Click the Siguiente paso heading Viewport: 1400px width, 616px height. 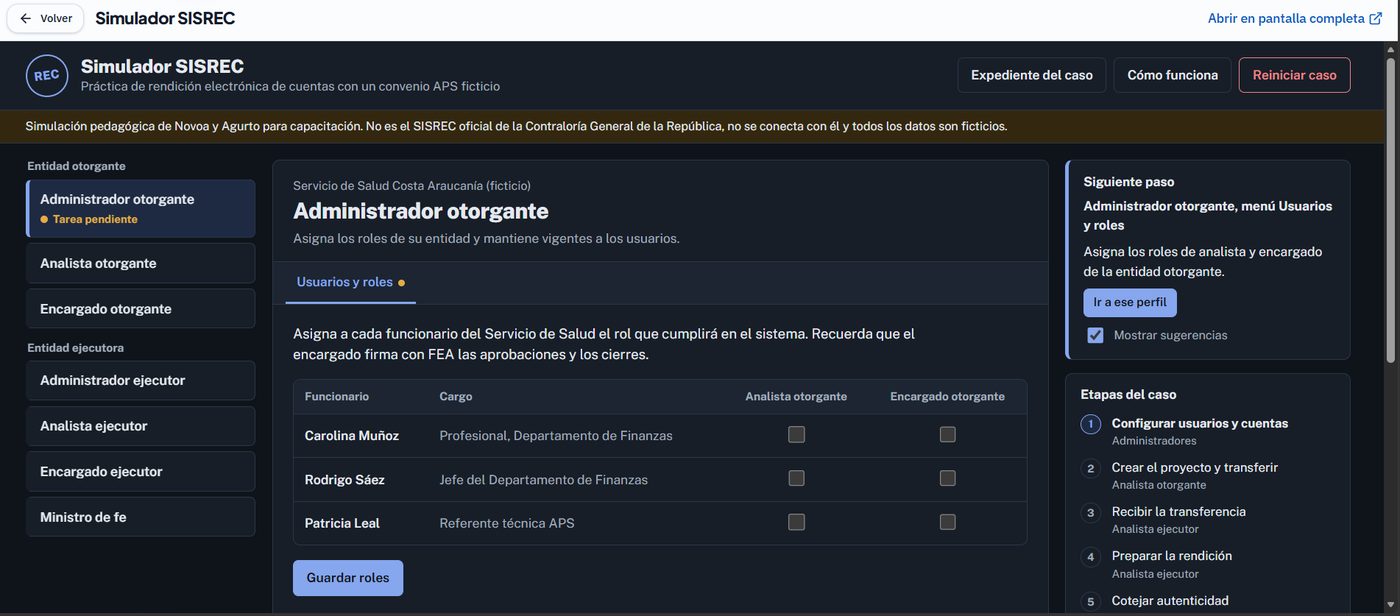1129,182
